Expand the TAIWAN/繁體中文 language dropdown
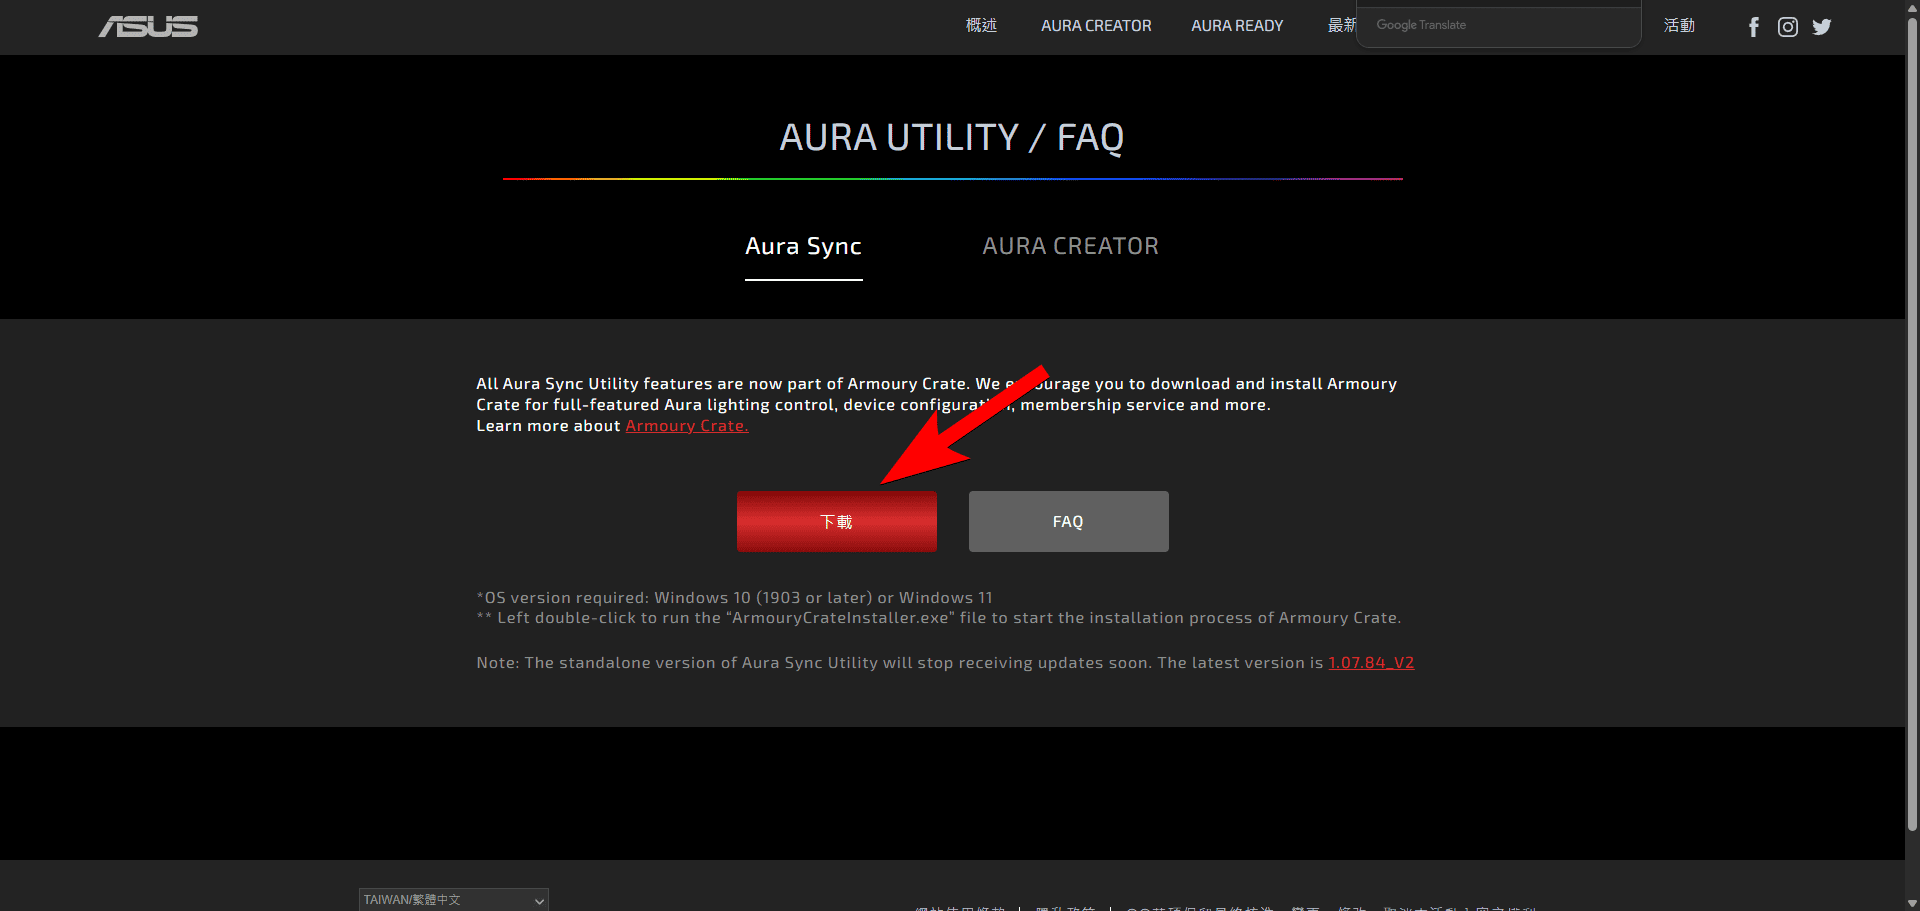1920x911 pixels. (x=453, y=899)
